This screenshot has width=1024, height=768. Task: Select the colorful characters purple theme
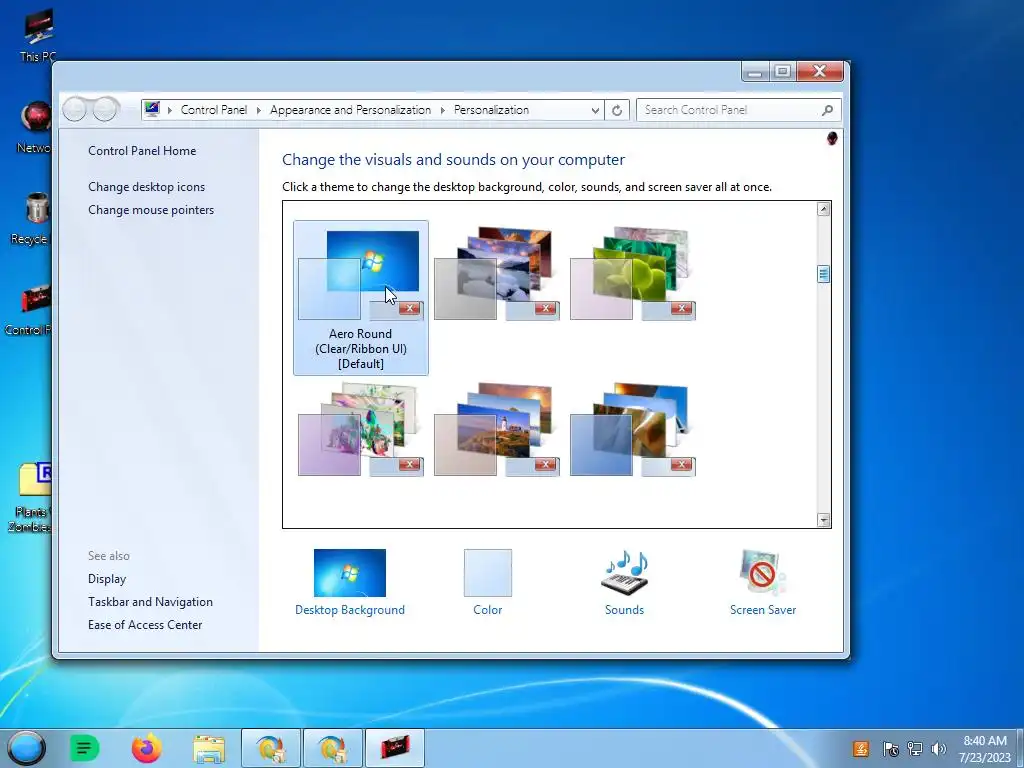(x=360, y=429)
